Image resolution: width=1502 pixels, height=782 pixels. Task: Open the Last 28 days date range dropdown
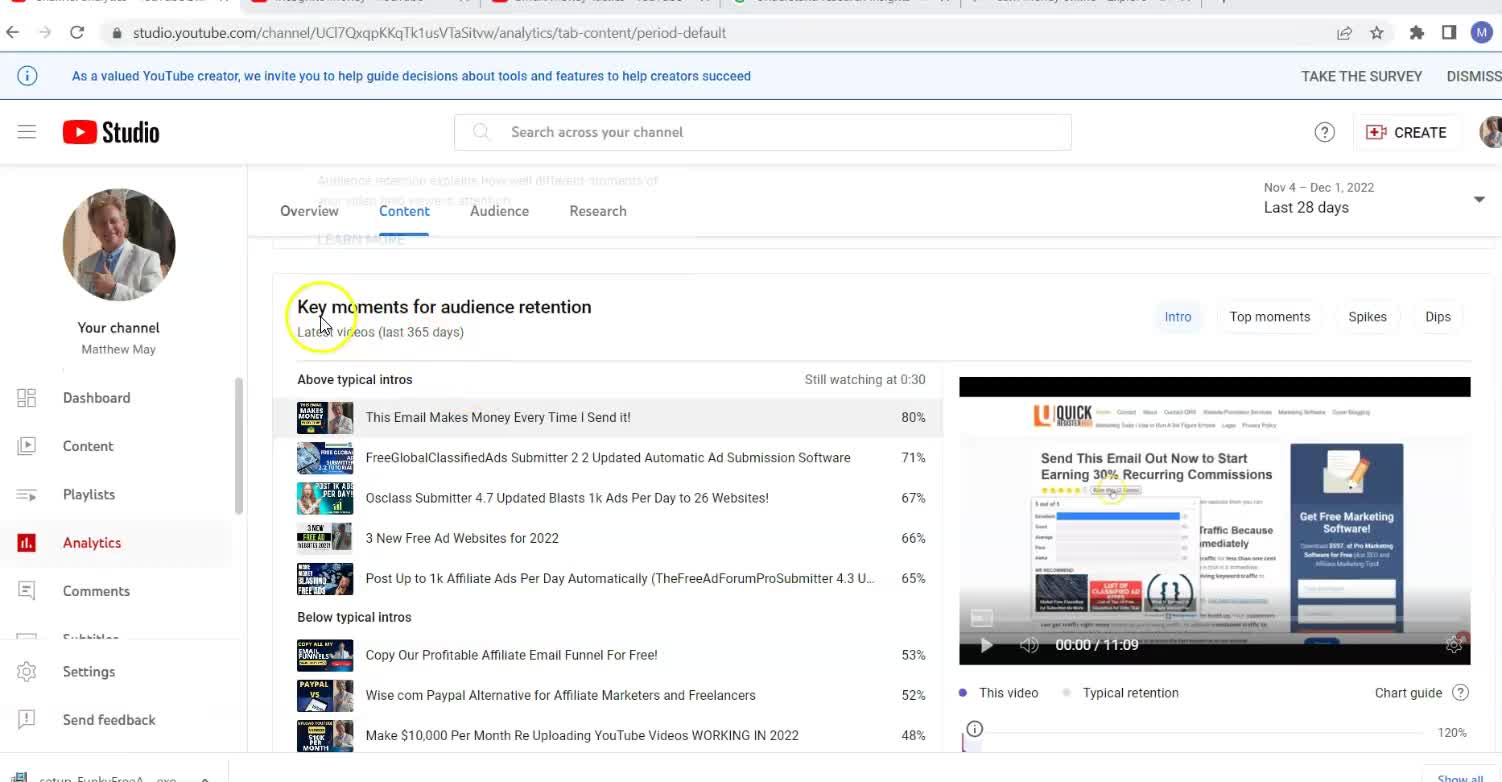1374,198
